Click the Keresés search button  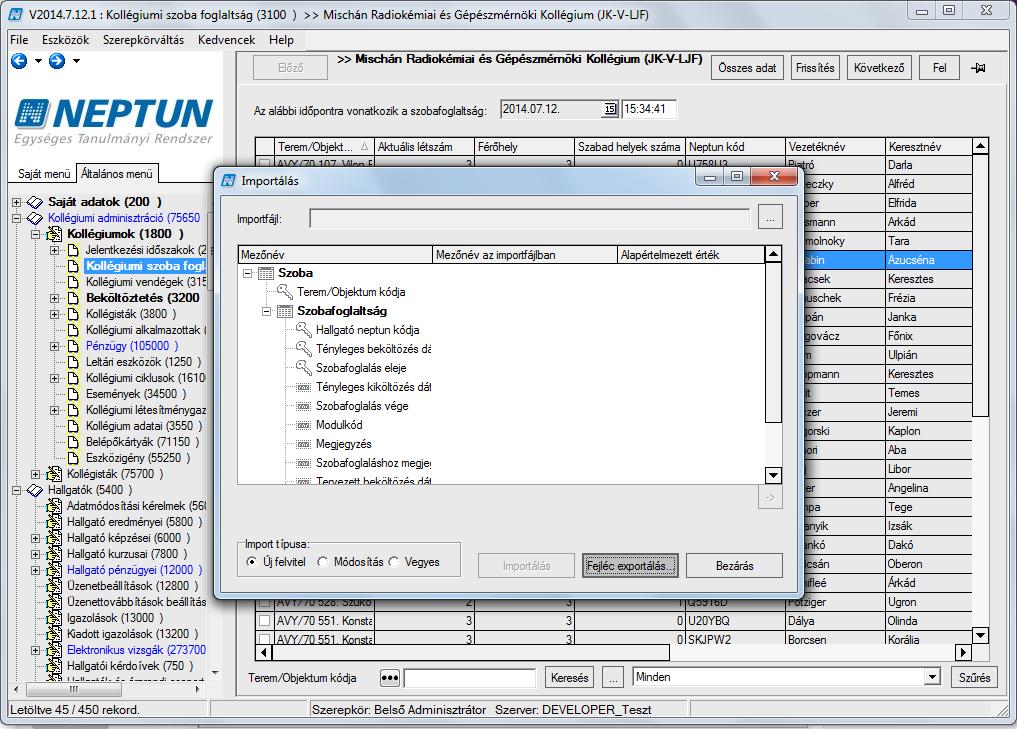(x=569, y=678)
